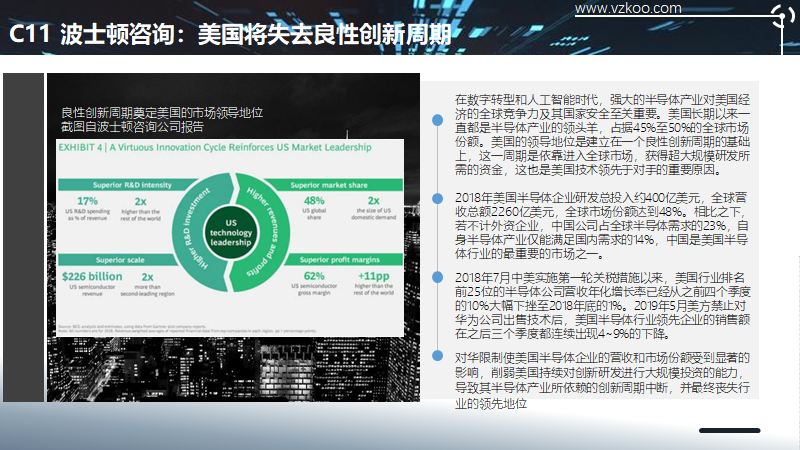800x450 pixels.
Task: Select the slide title starting with C11 波士顿咨询
Action: pyautogui.click(x=230, y=34)
